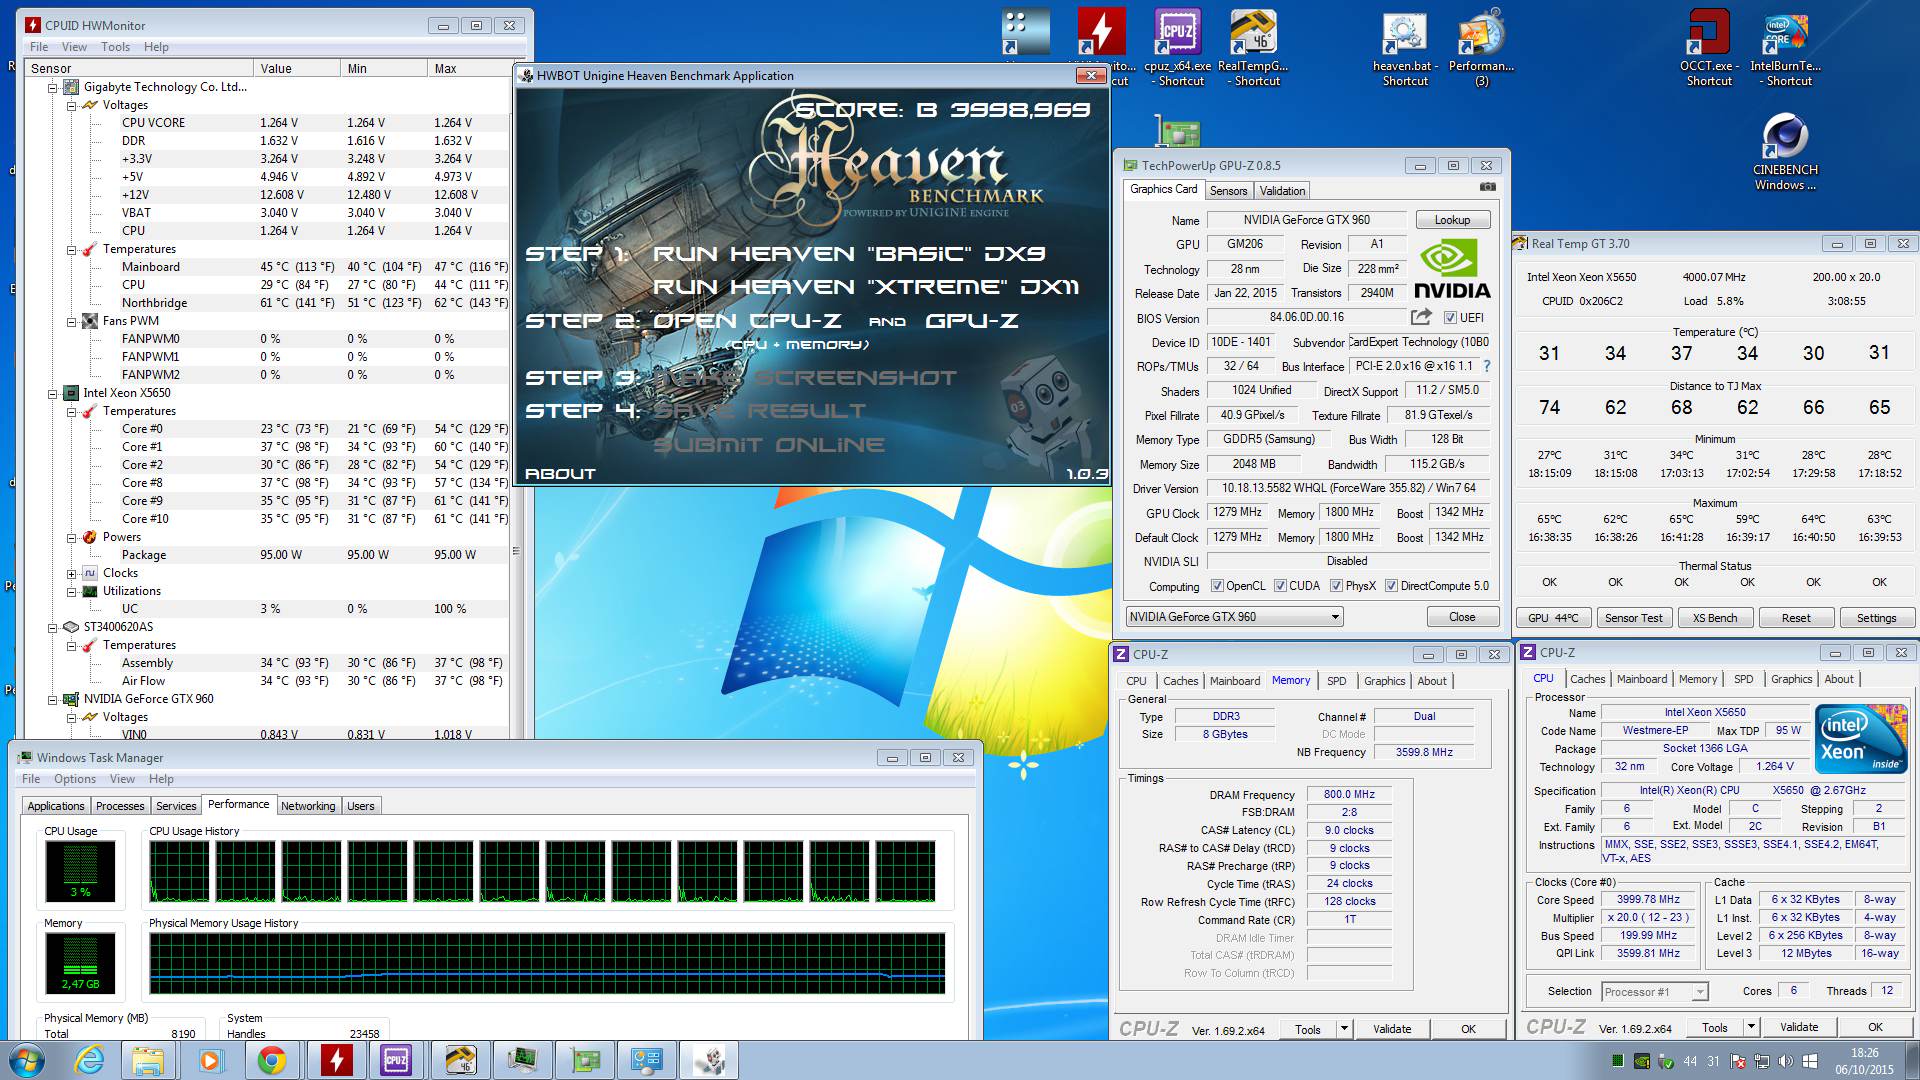This screenshot has width=1920, height=1080.
Task: Click the XS Bench button in Real Temp
Action: click(1714, 618)
